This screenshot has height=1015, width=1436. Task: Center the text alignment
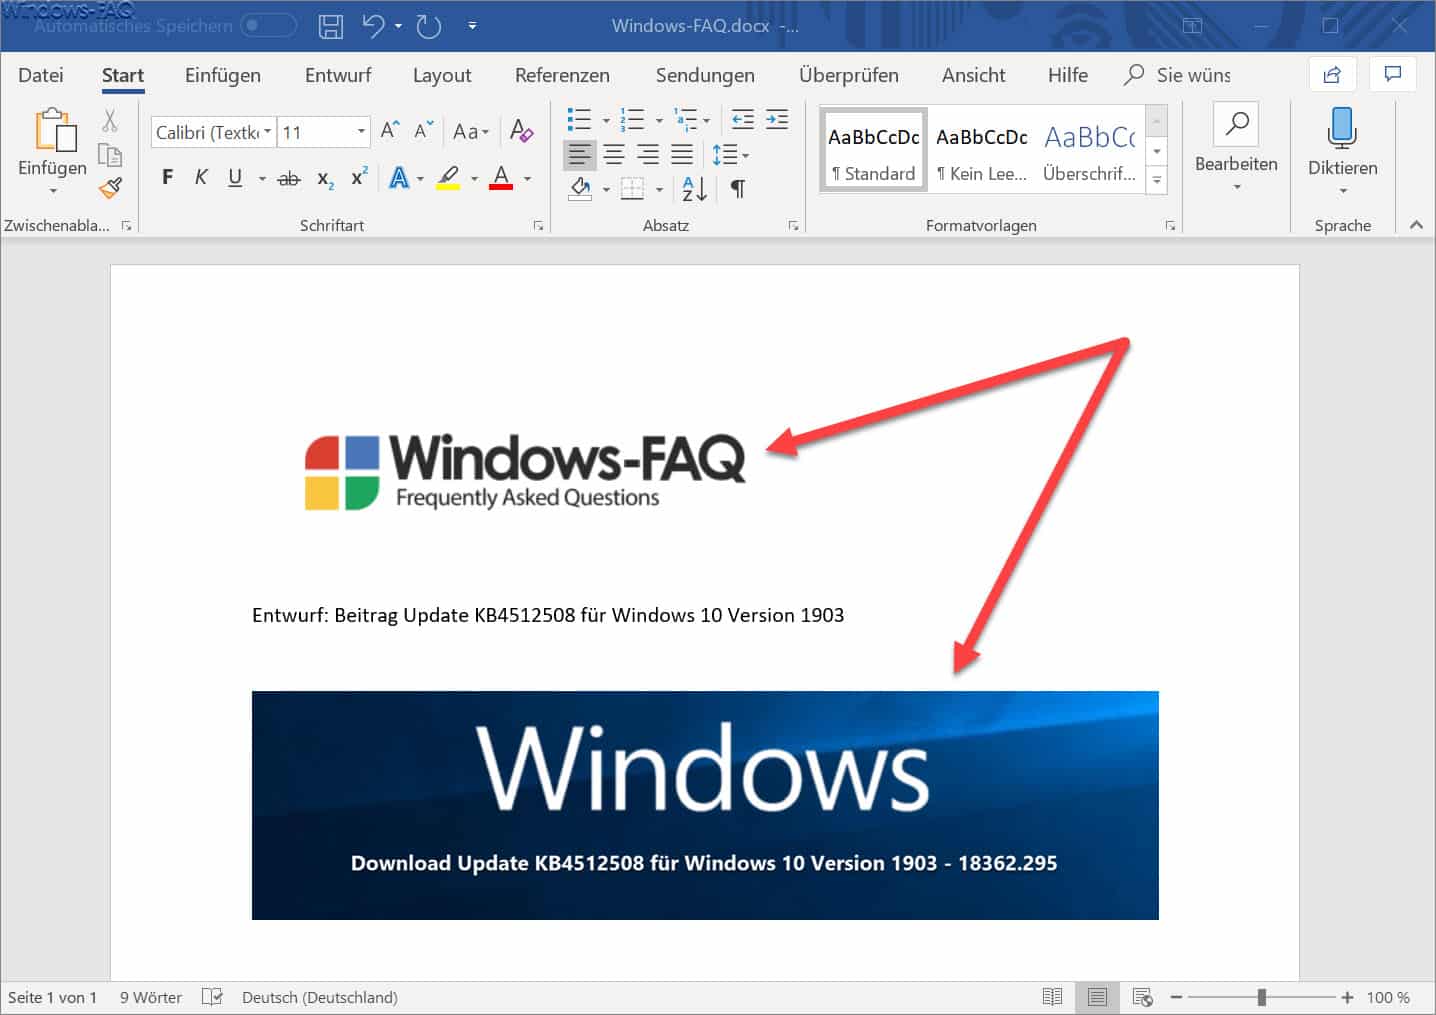[x=614, y=154]
